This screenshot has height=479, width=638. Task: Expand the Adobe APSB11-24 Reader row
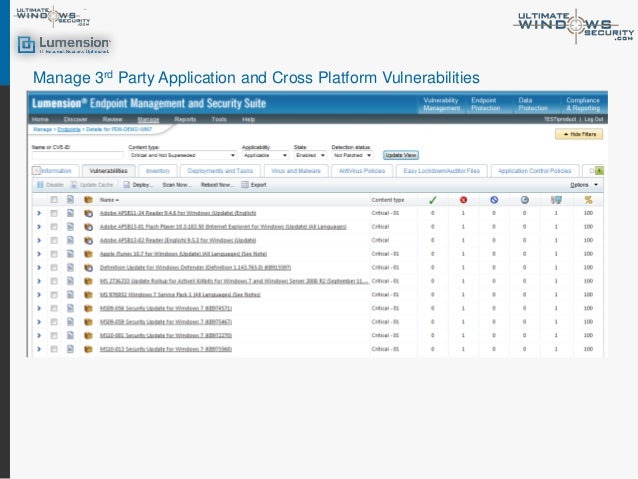pos(39,213)
